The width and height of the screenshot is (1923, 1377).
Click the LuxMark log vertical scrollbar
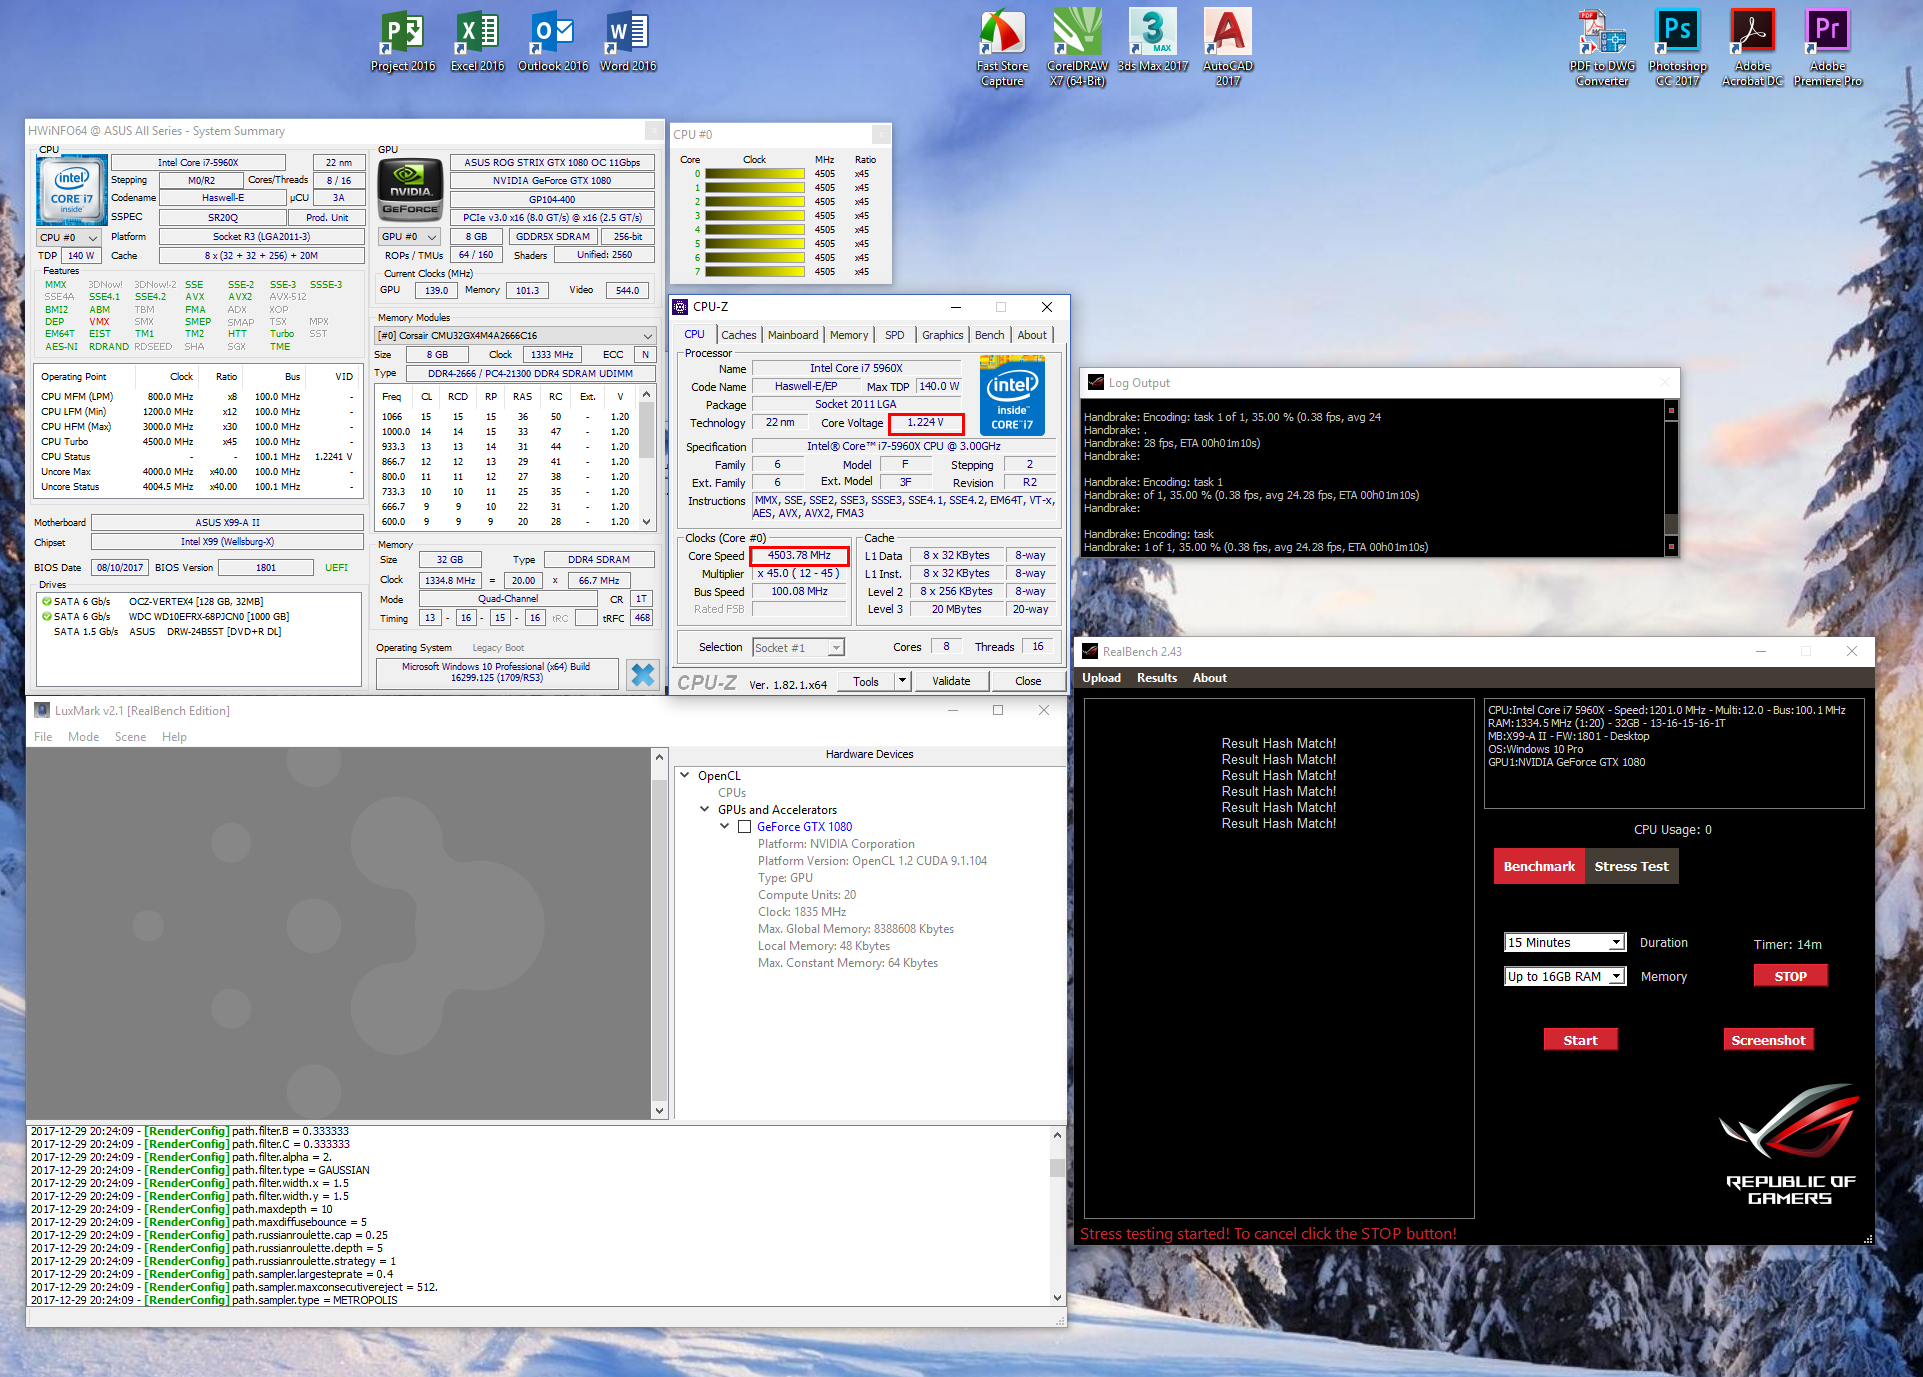[1057, 1215]
